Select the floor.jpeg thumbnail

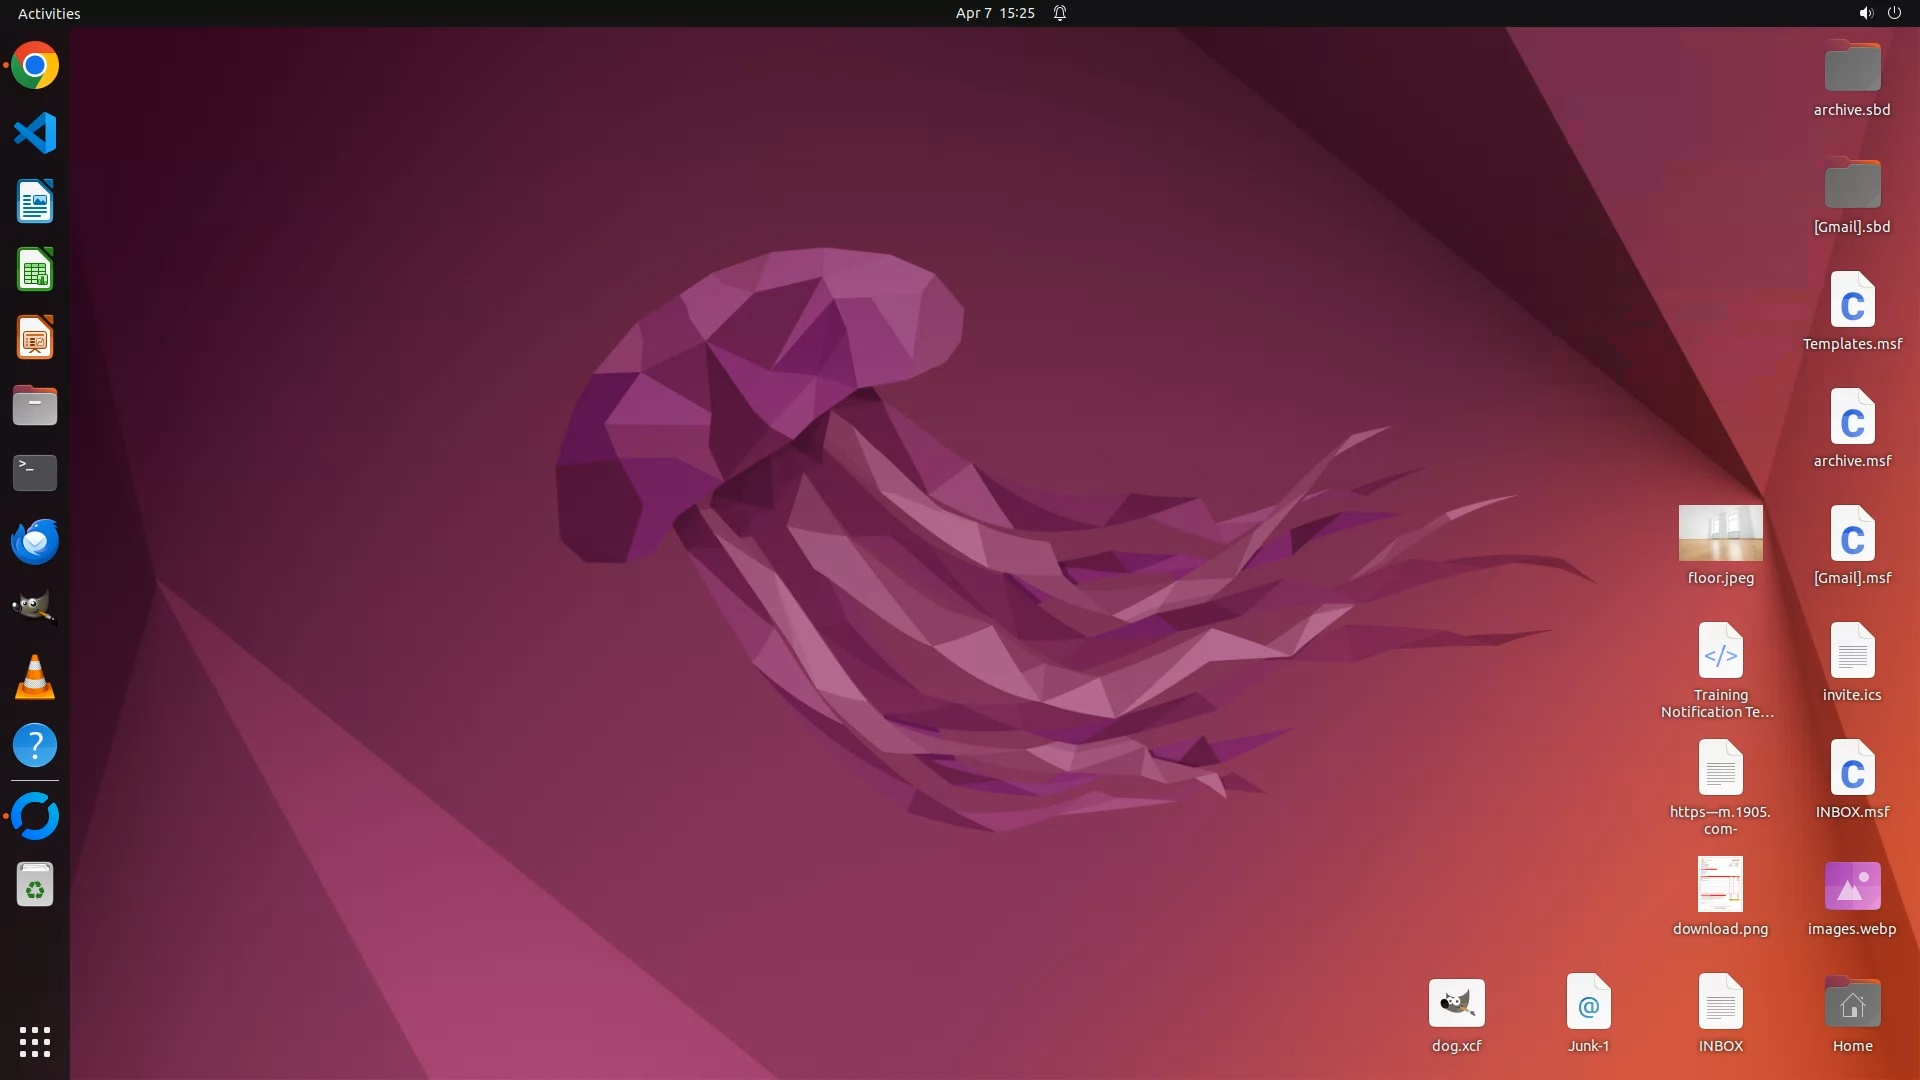[1720, 533]
